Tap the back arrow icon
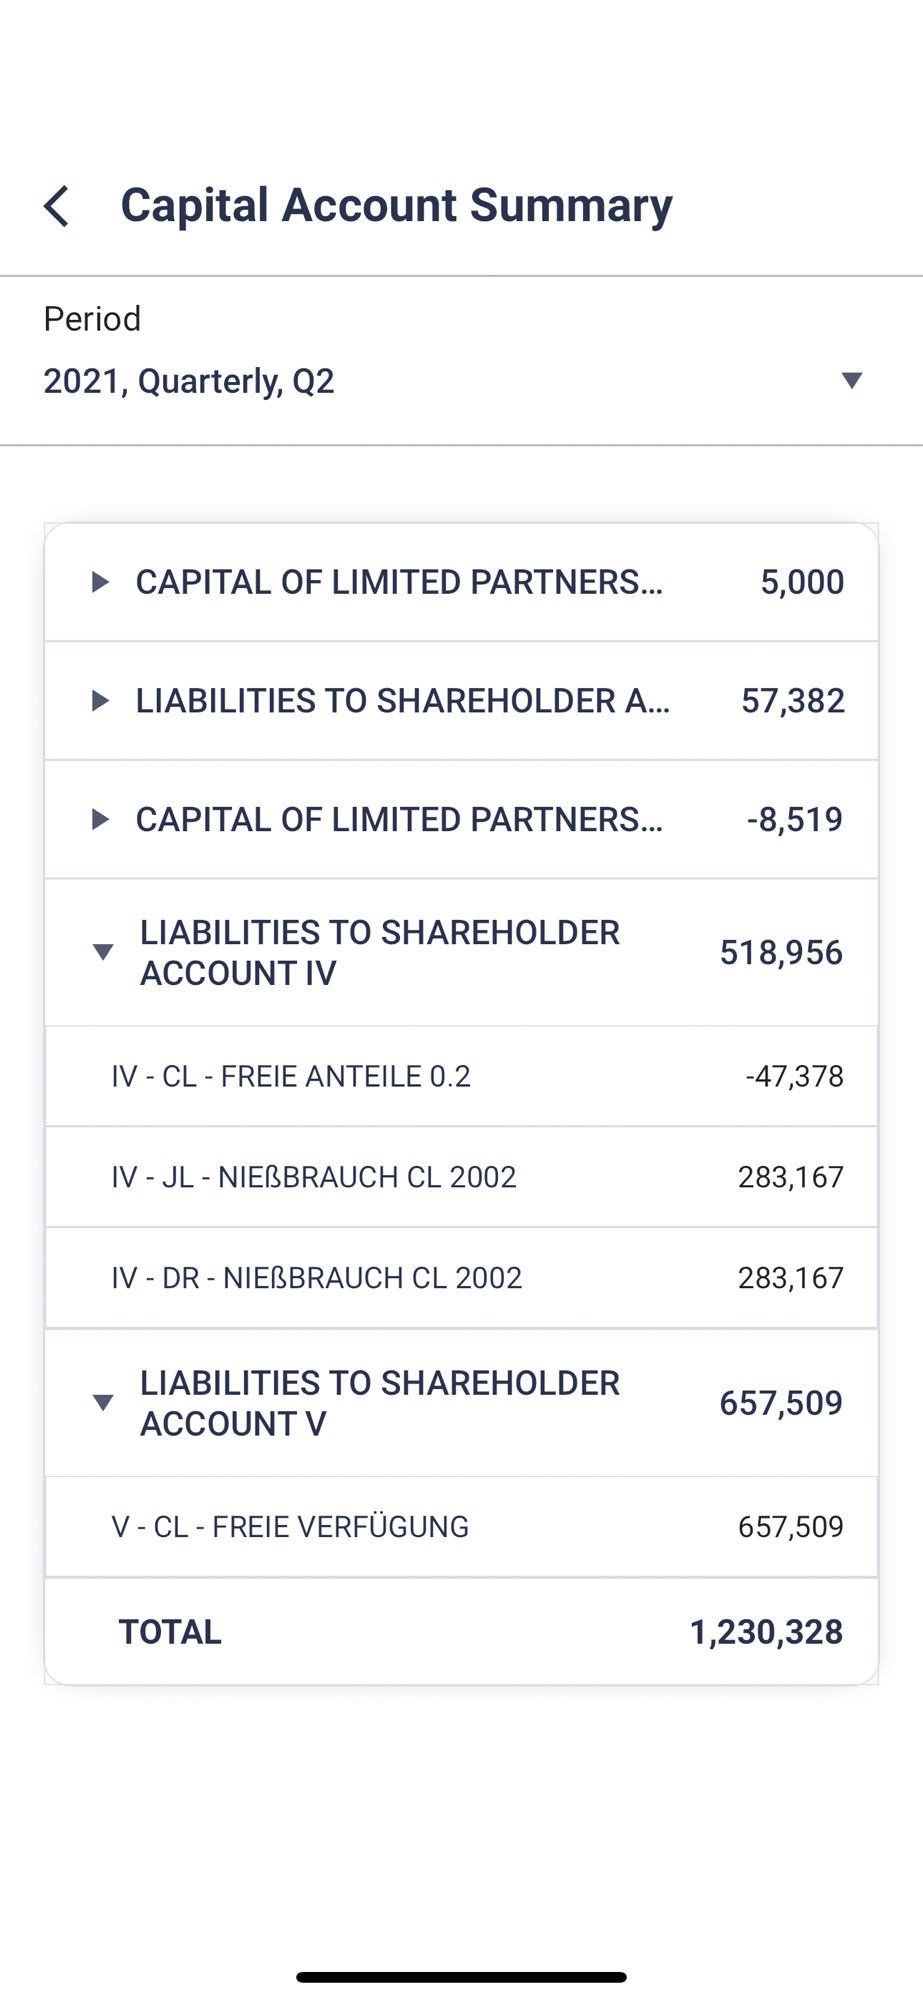The image size is (923, 2000). click(57, 206)
